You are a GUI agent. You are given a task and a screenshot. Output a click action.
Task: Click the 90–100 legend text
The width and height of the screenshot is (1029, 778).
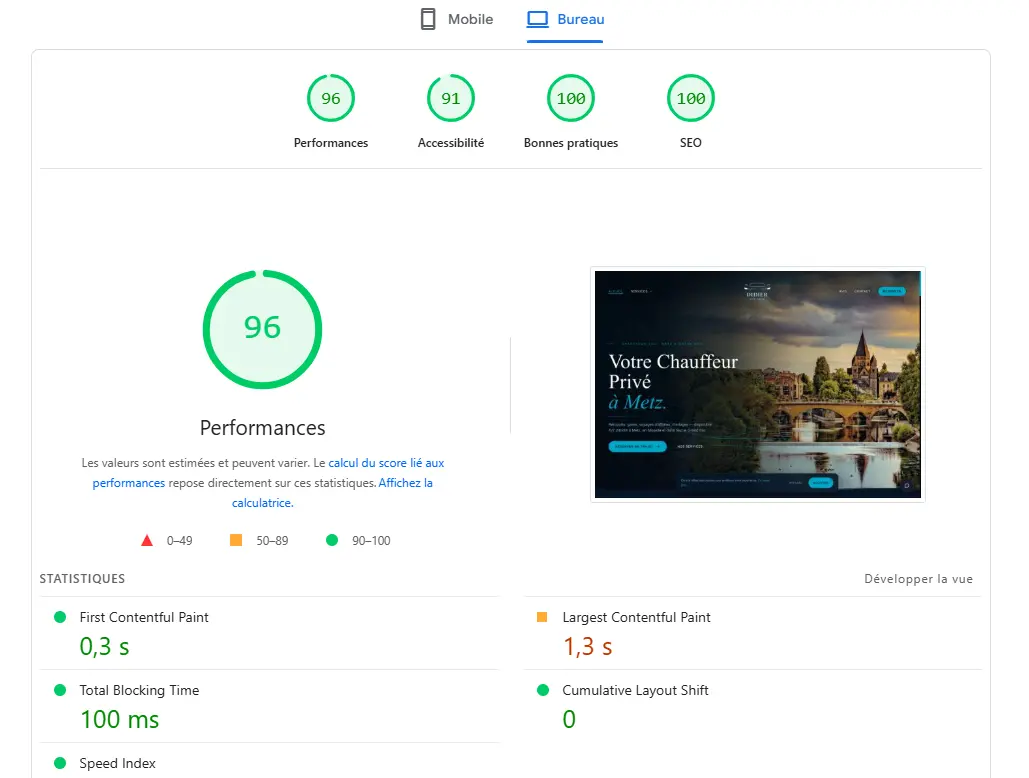tap(371, 541)
